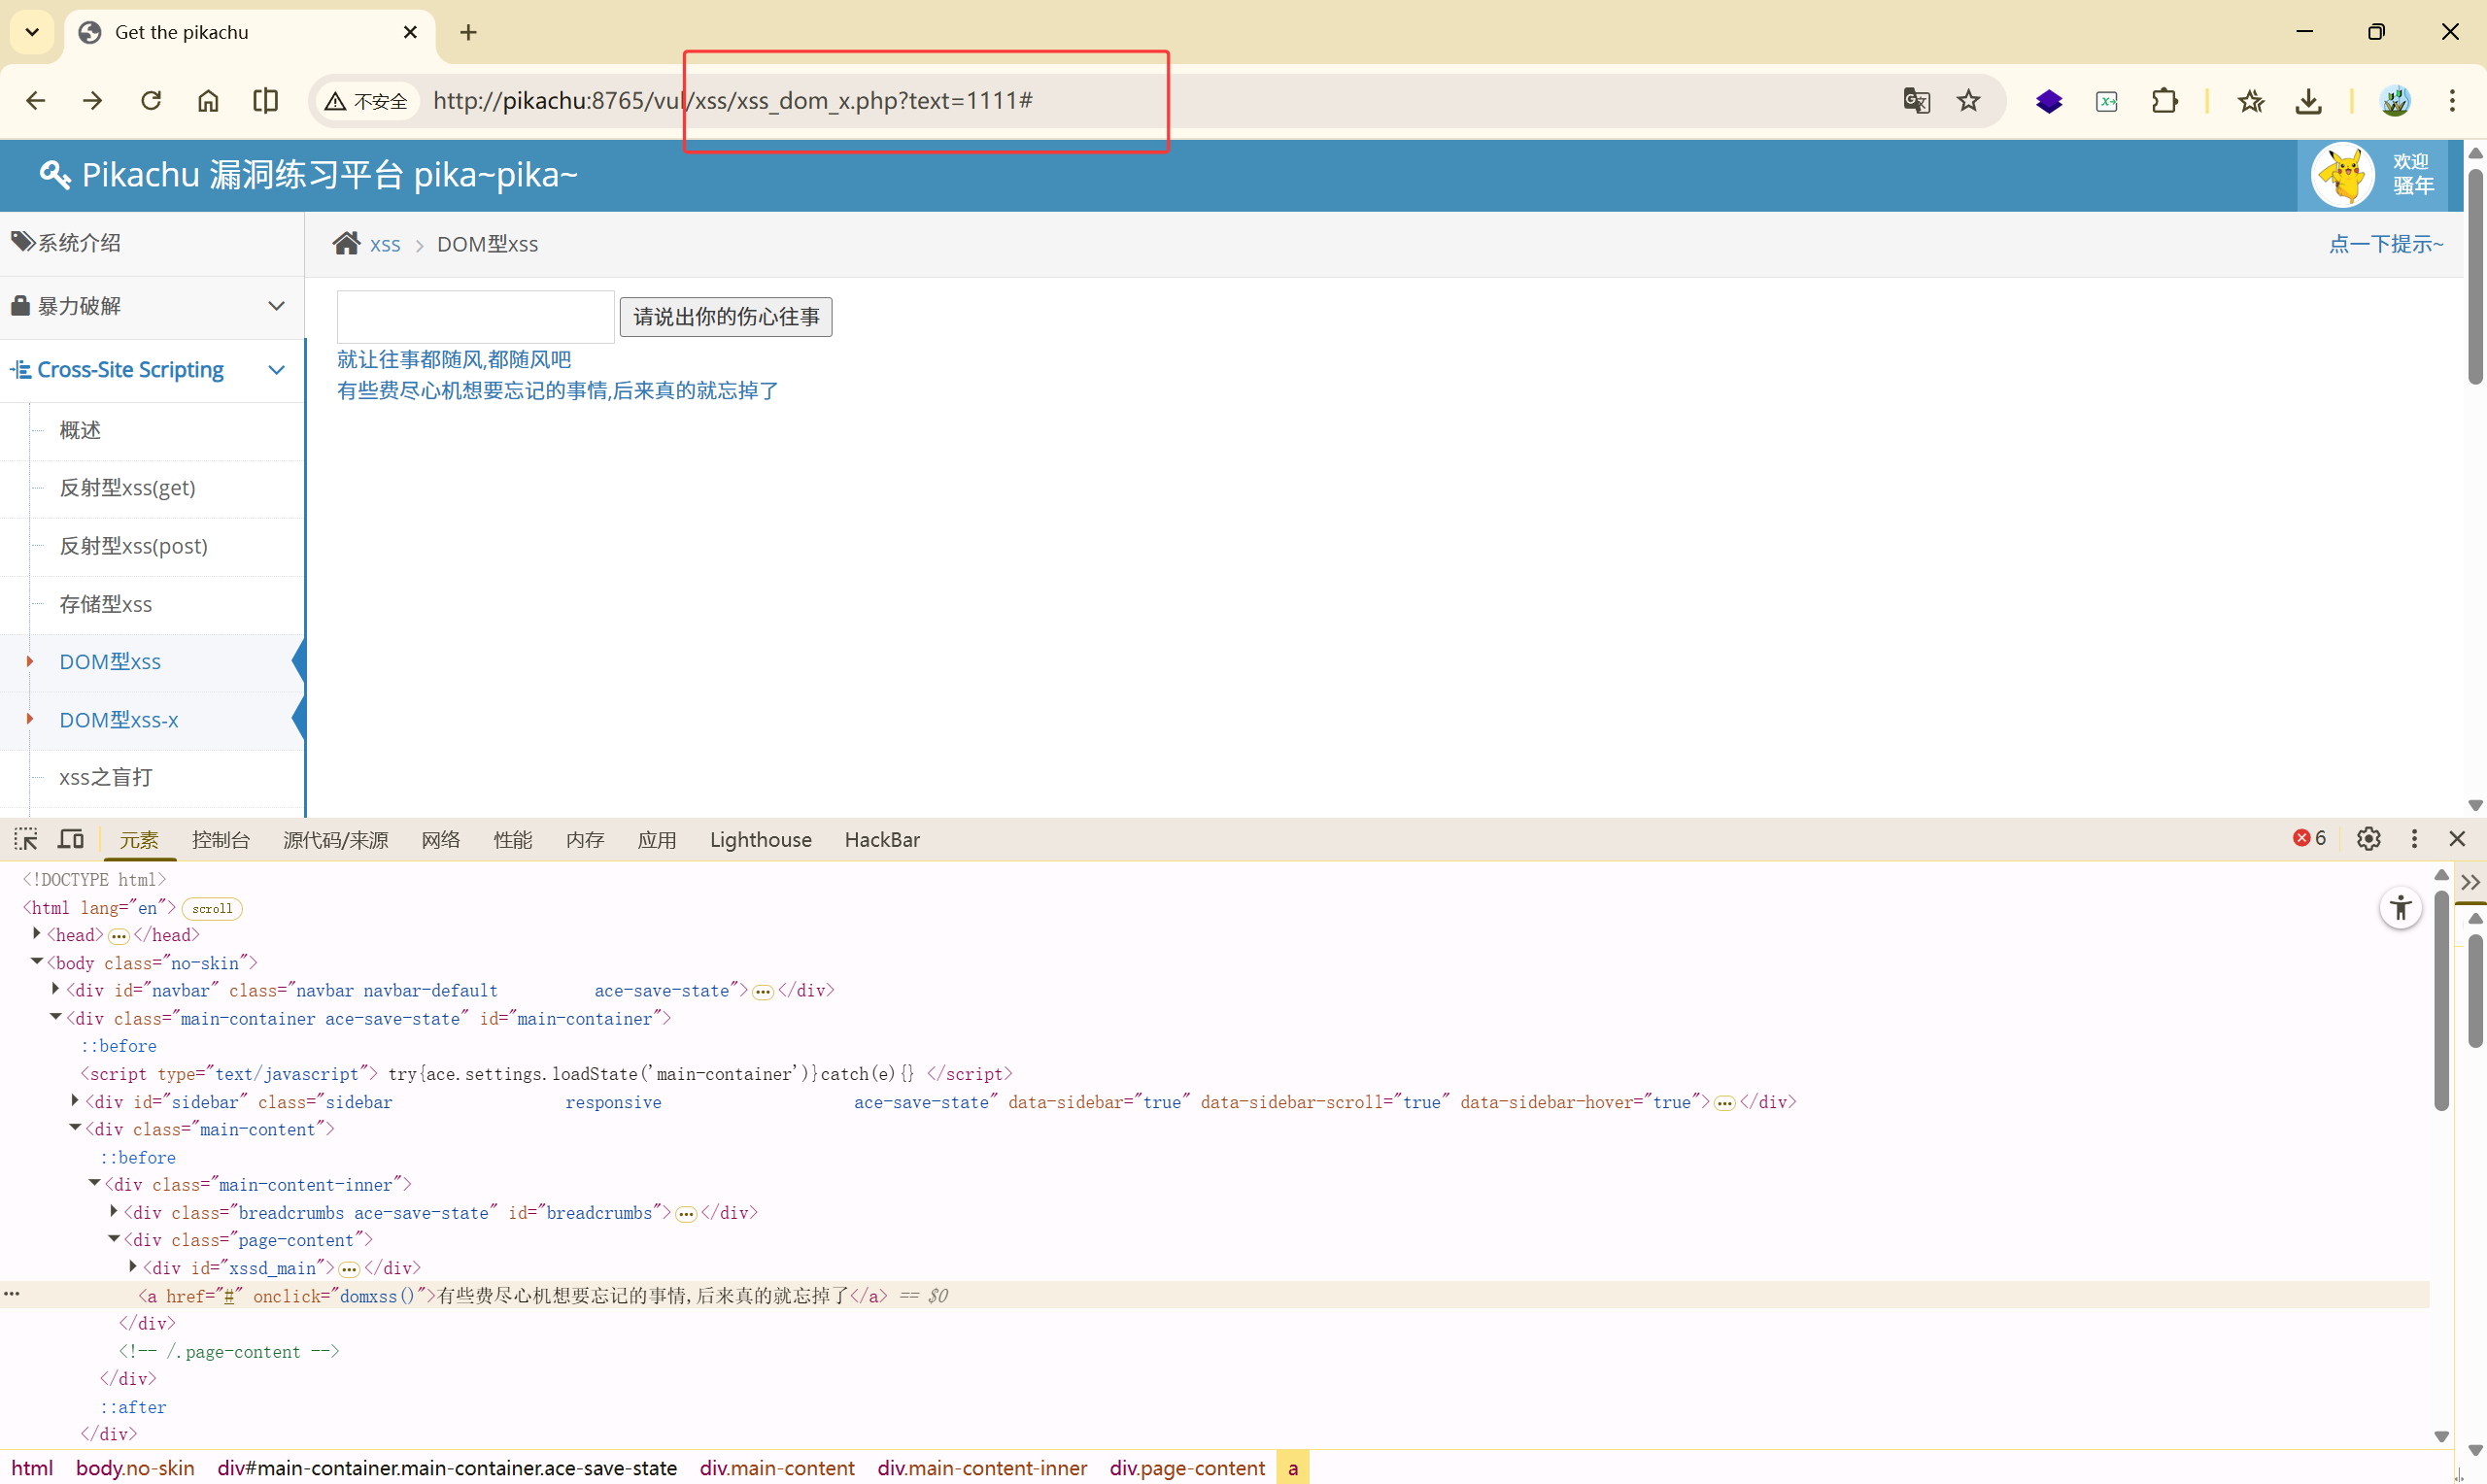Click the inspect element picker icon
Viewport: 2487px width, 1484px height.
pyautogui.click(x=26, y=839)
